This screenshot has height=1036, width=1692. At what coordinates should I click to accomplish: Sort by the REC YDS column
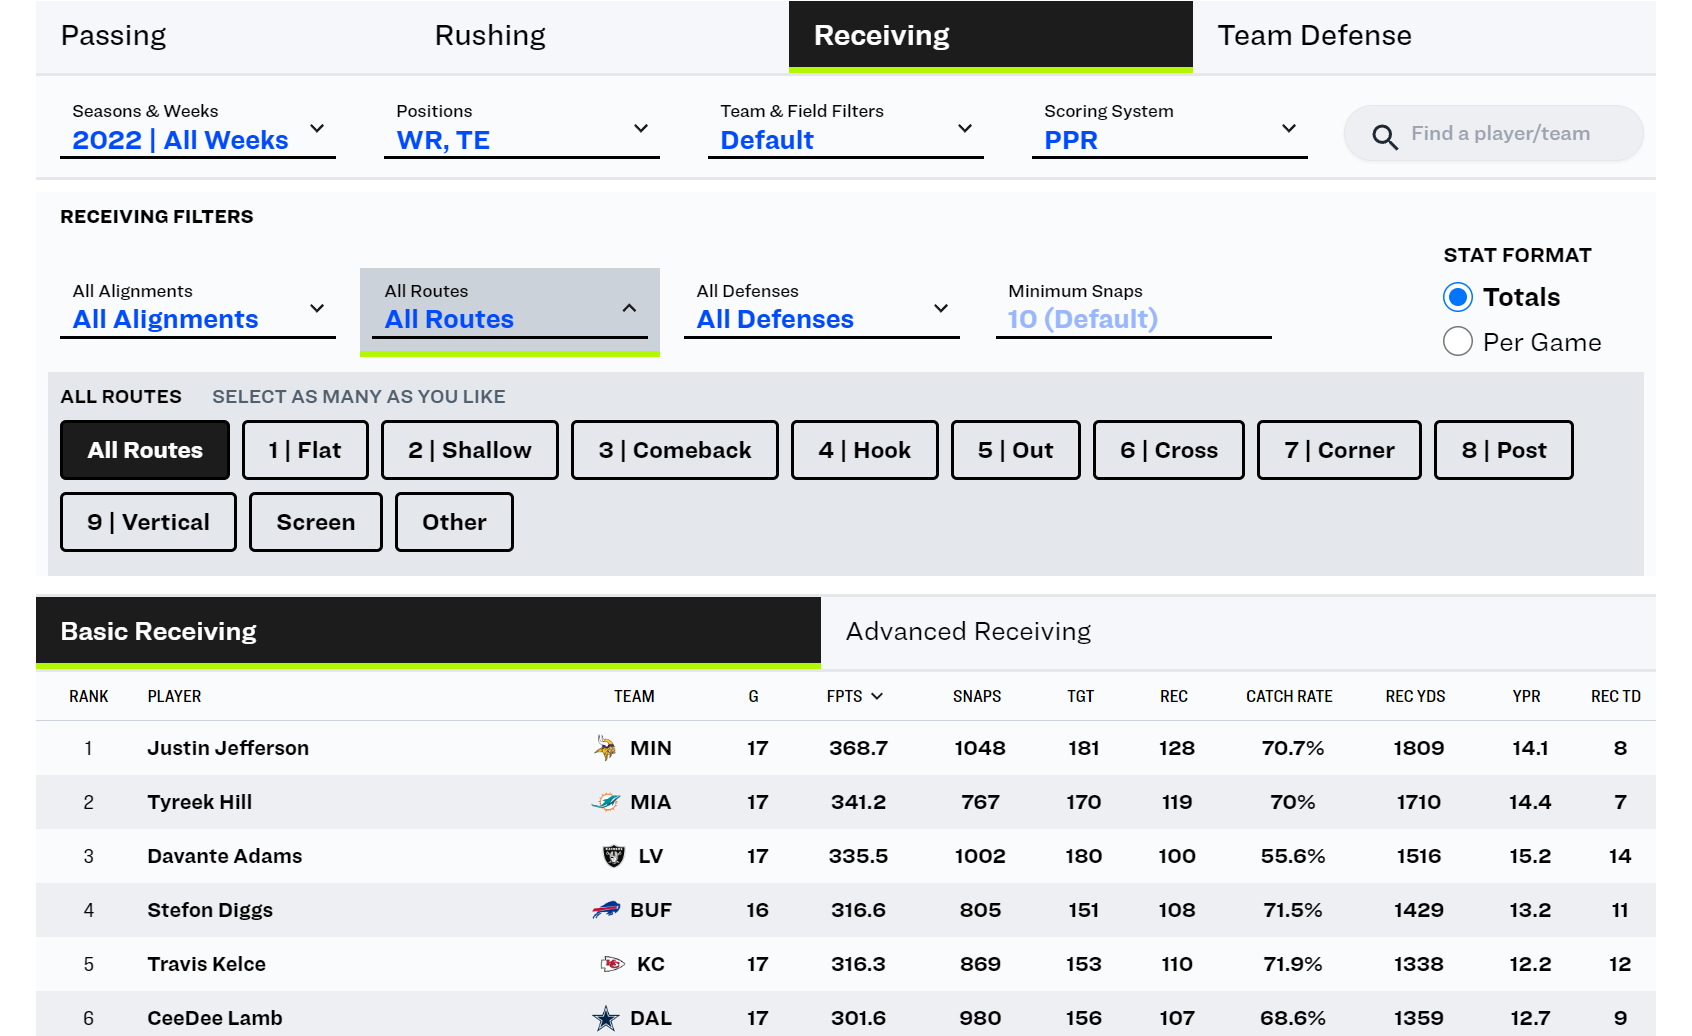point(1415,696)
